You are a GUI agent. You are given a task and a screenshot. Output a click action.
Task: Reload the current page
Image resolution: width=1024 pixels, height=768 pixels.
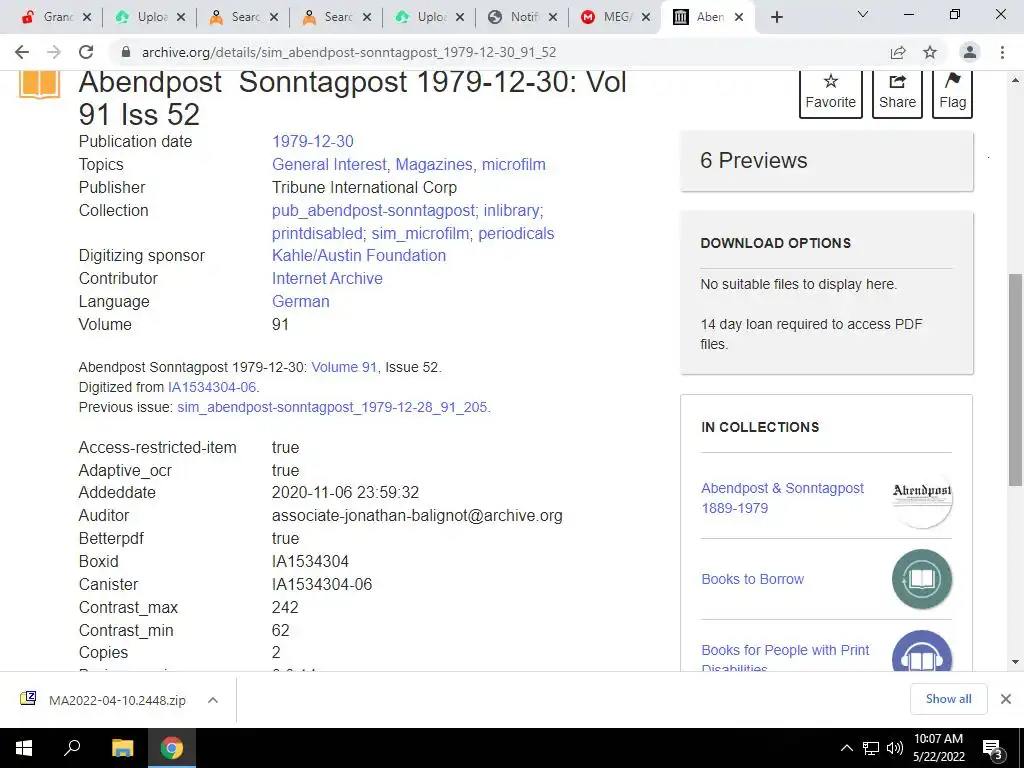click(86, 52)
